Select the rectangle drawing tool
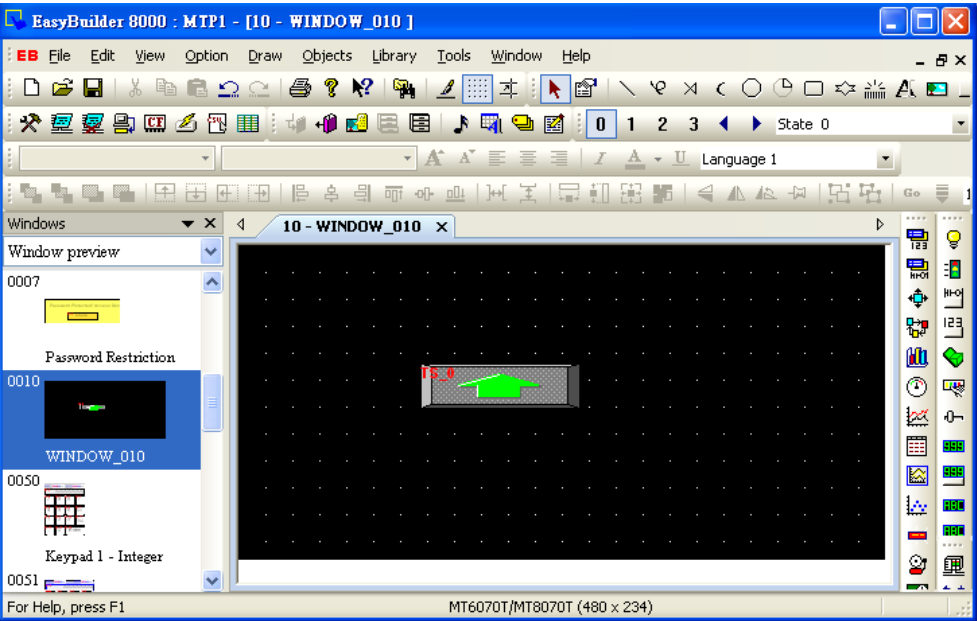Screen dimensions: 977x621 [x=813, y=88]
